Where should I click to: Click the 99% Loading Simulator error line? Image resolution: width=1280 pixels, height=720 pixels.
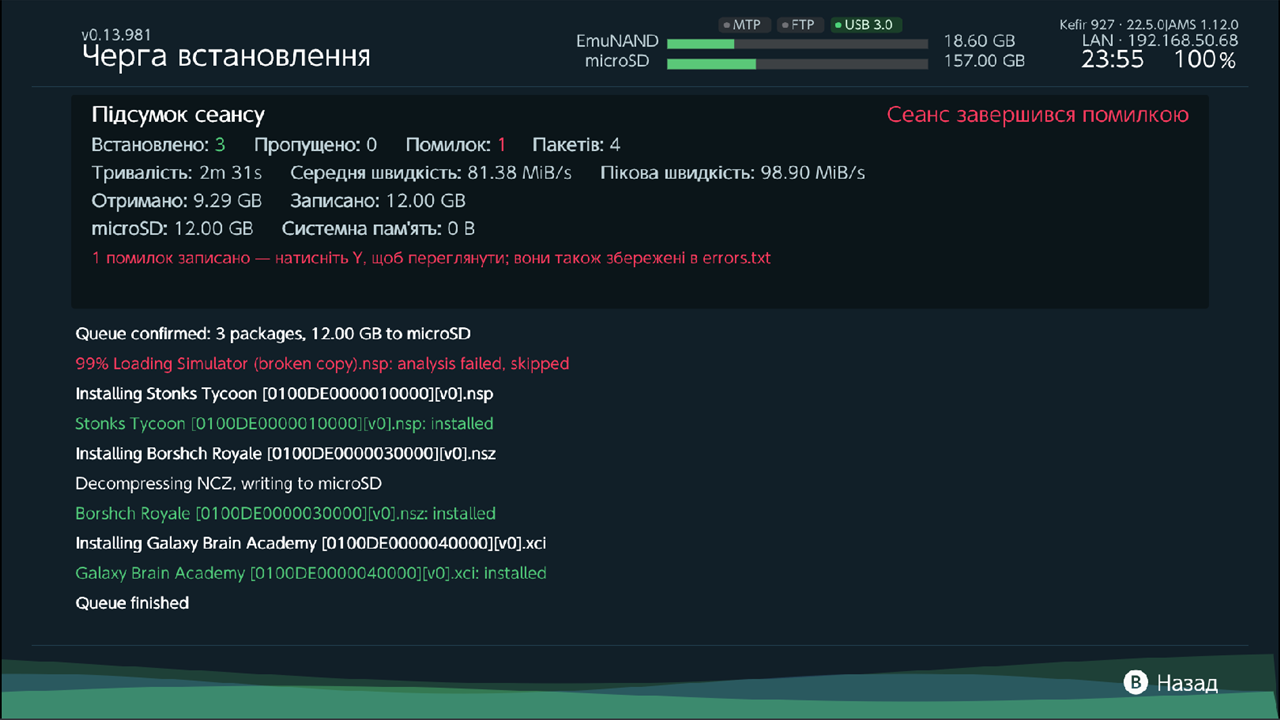point(322,363)
